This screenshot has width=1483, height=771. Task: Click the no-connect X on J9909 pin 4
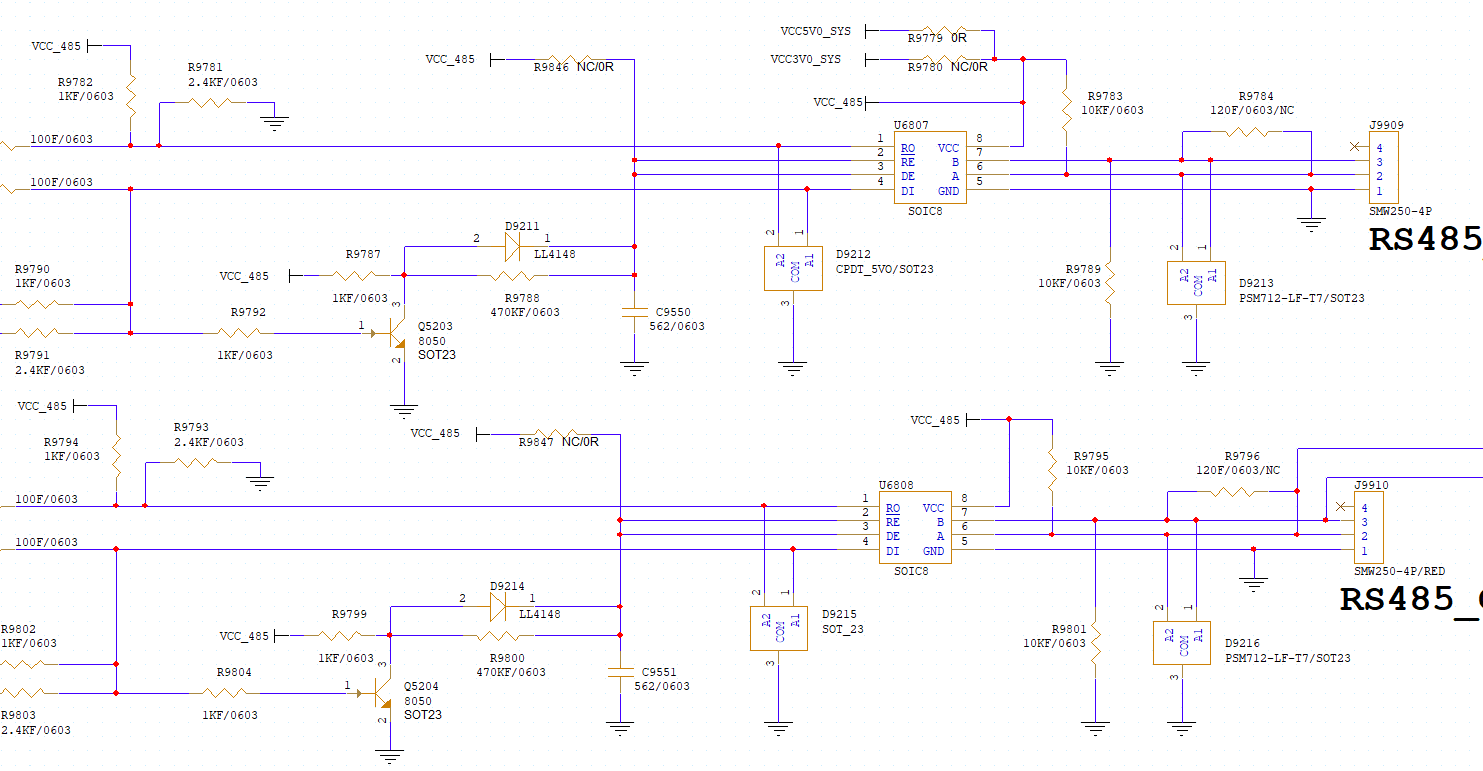[1354, 147]
